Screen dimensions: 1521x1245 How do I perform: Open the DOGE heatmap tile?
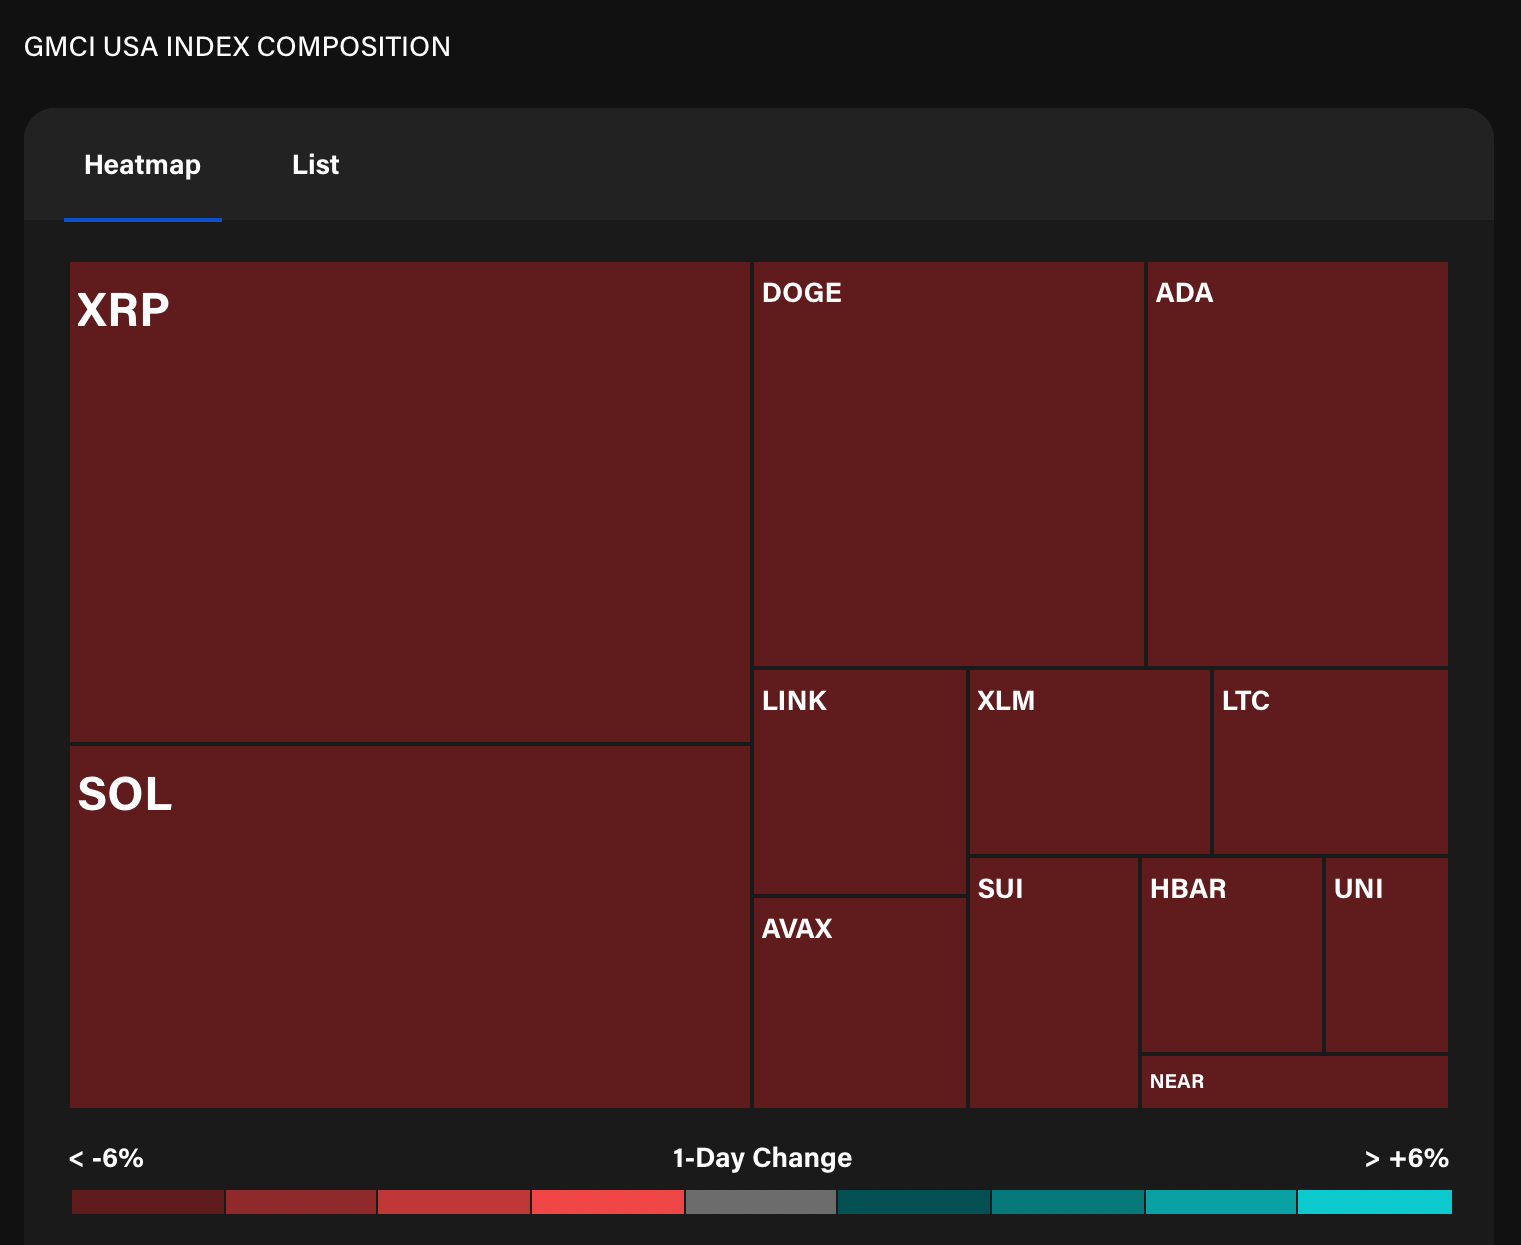[x=948, y=464]
